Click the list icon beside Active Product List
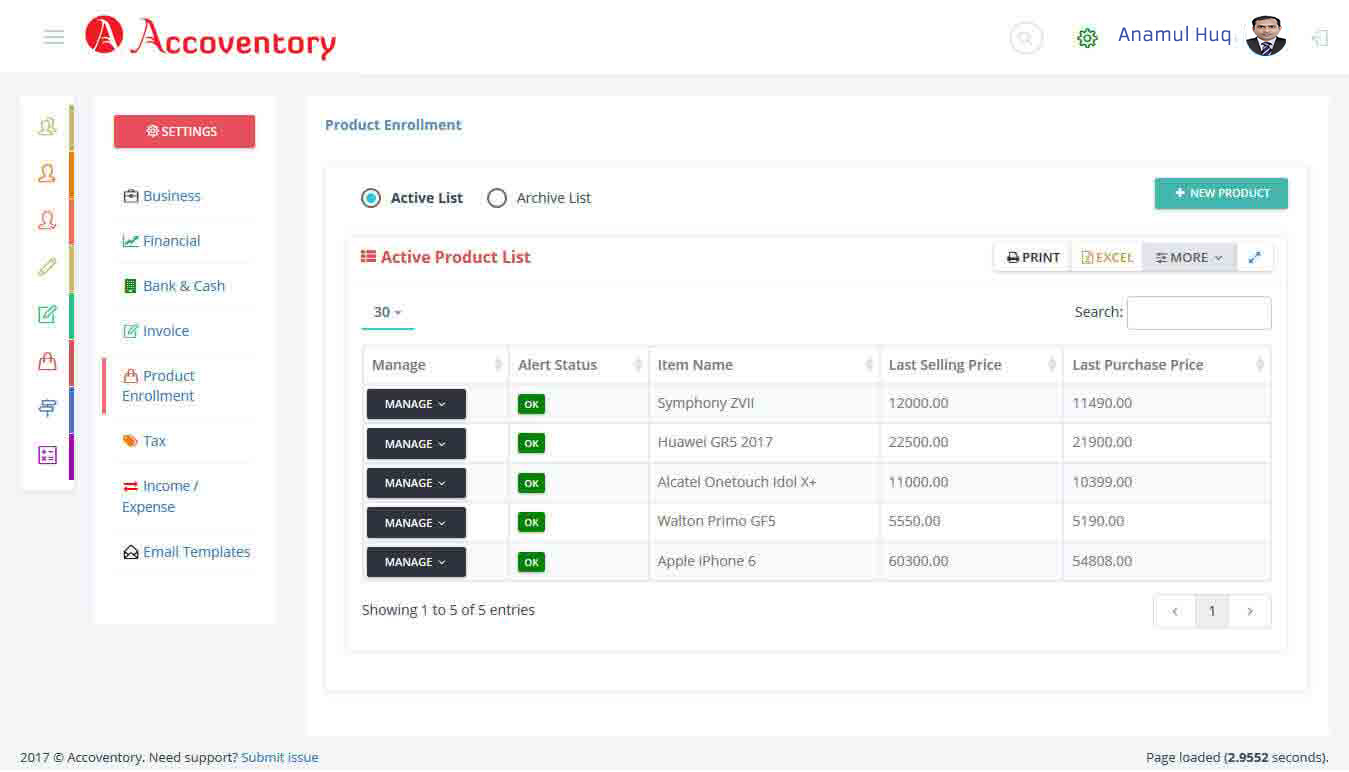 tap(368, 257)
